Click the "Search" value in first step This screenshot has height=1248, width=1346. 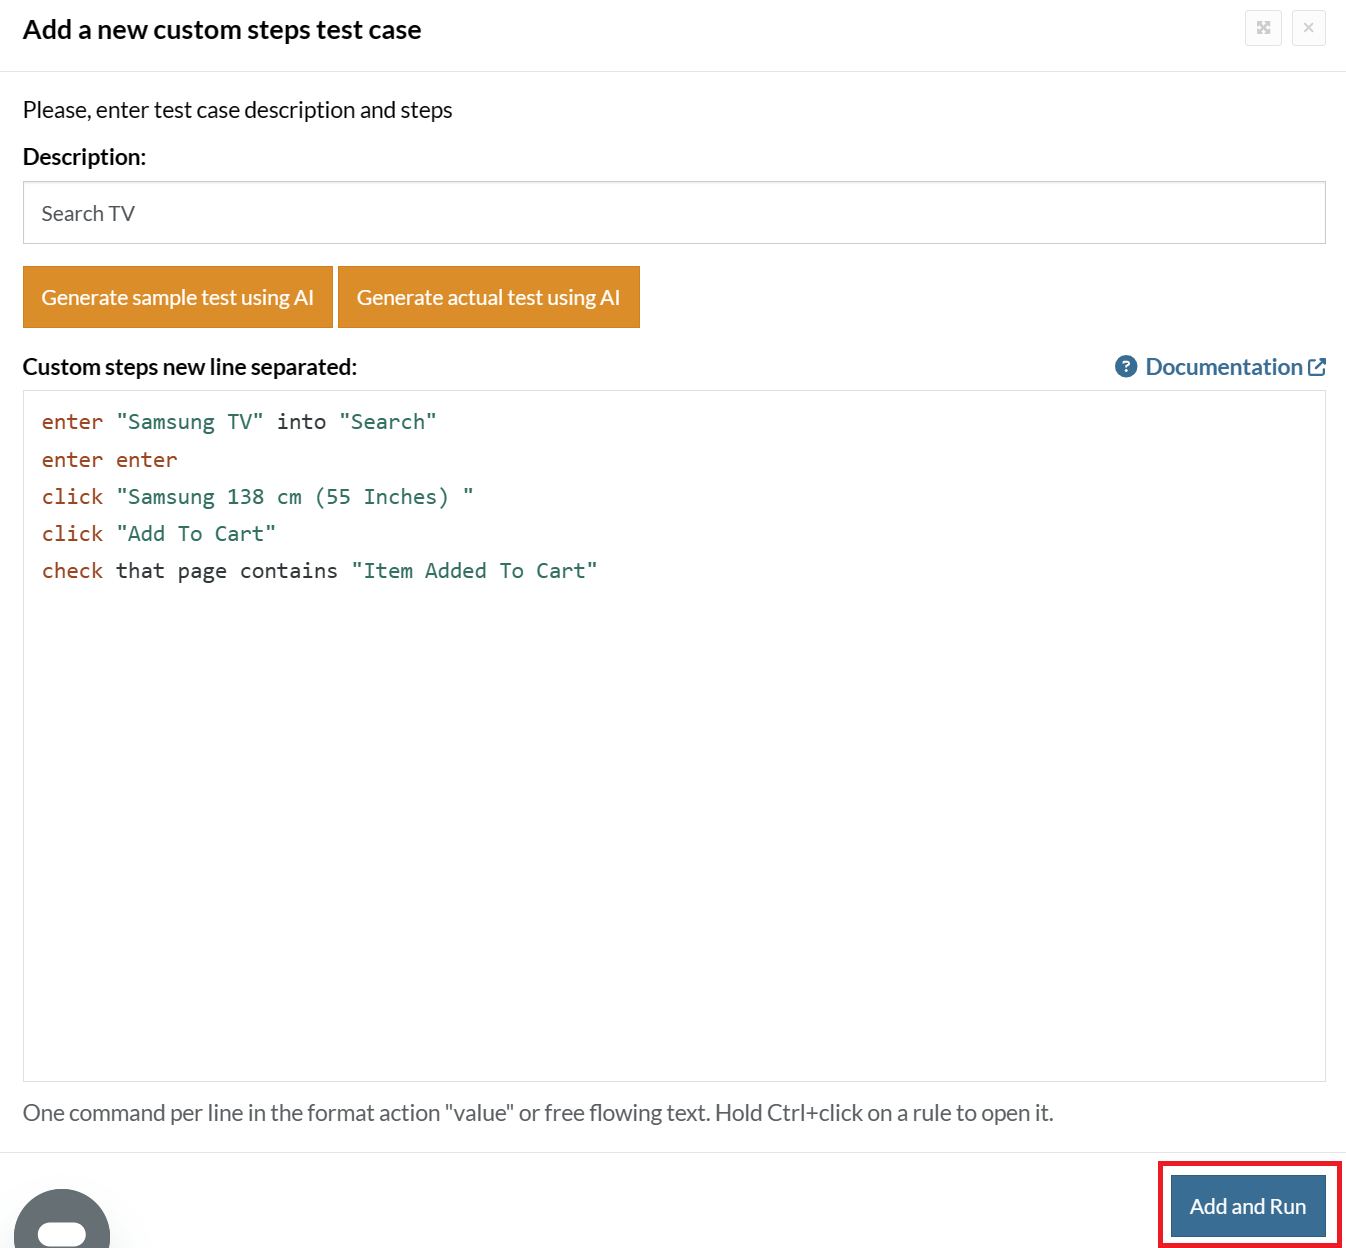[387, 422]
